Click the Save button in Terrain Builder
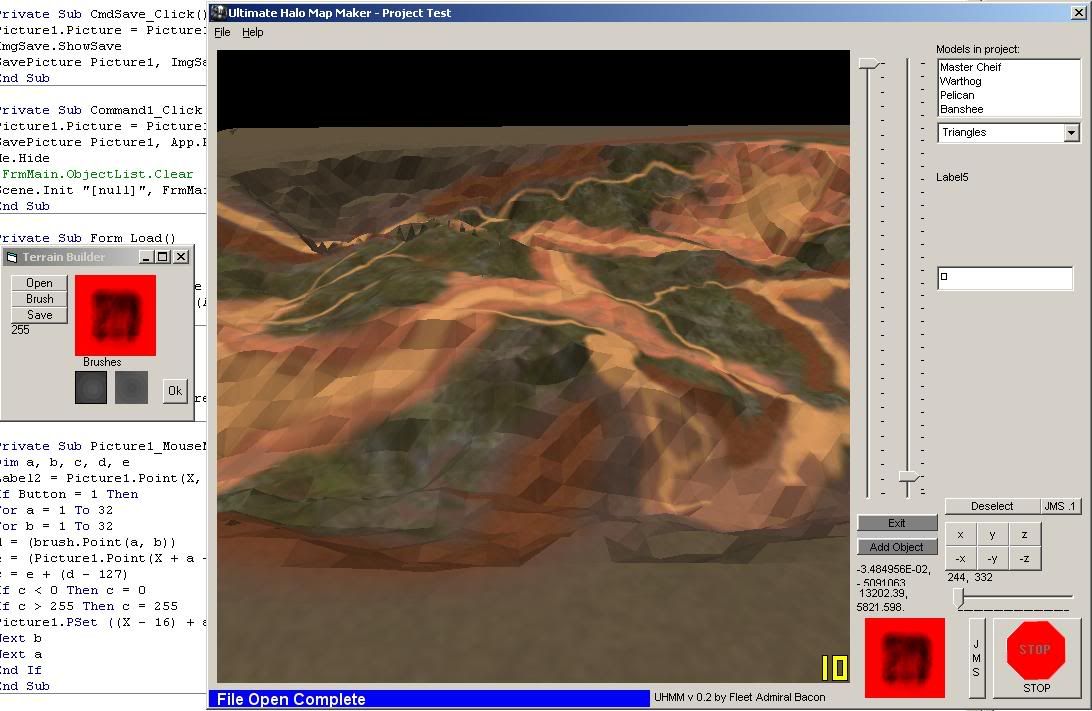The height and width of the screenshot is (711, 1092). point(39,315)
